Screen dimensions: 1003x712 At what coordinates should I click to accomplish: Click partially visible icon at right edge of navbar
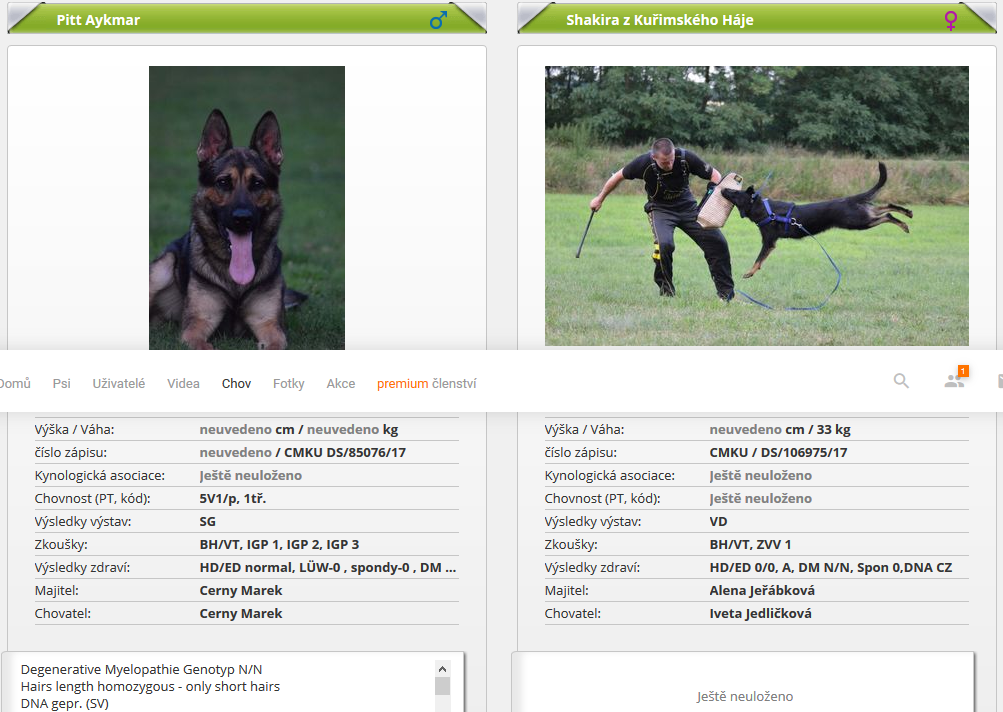coord(999,381)
